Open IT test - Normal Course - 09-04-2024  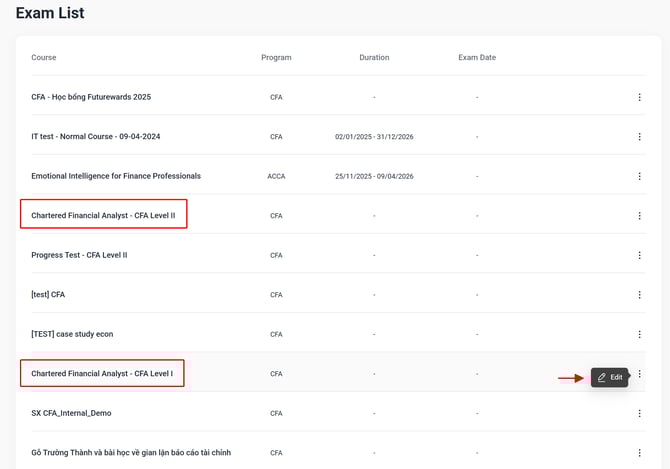pyautogui.click(x=95, y=137)
